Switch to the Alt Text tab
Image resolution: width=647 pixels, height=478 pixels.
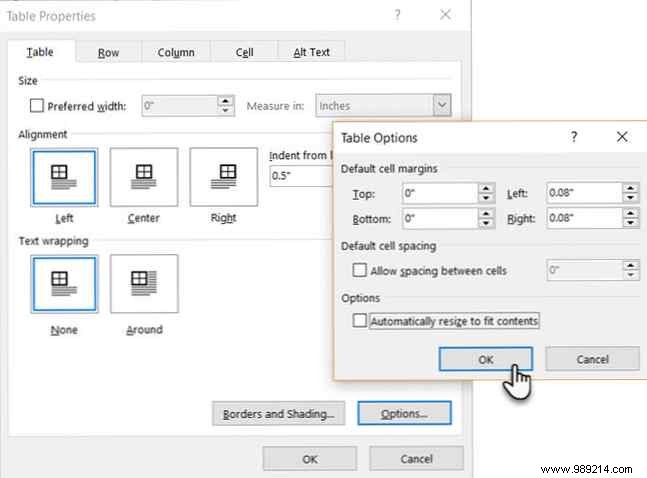[311, 52]
